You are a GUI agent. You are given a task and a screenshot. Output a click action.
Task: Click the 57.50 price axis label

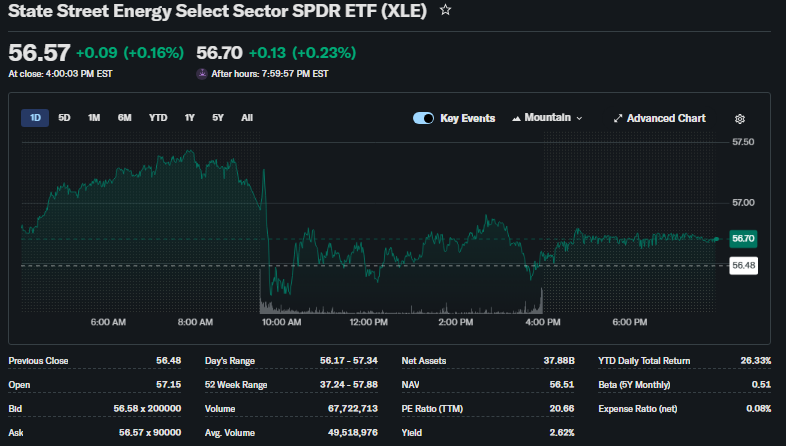743,143
